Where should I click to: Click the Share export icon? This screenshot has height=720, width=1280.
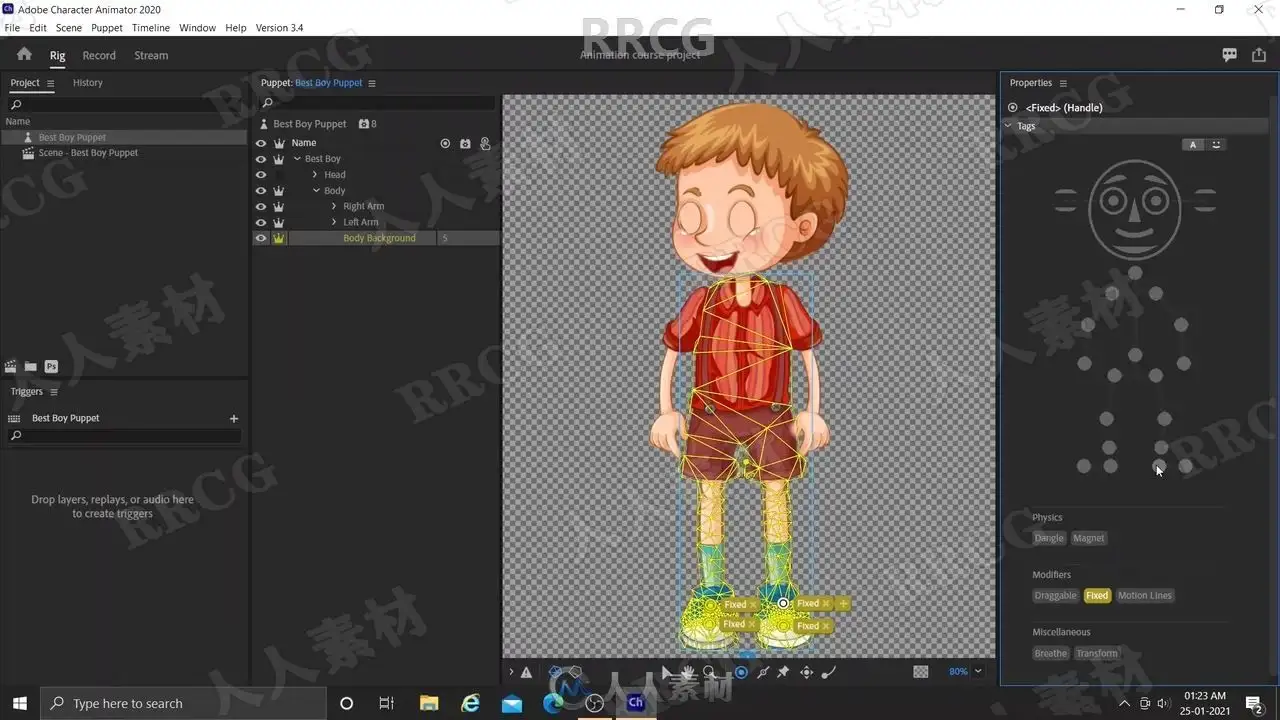(x=1259, y=55)
